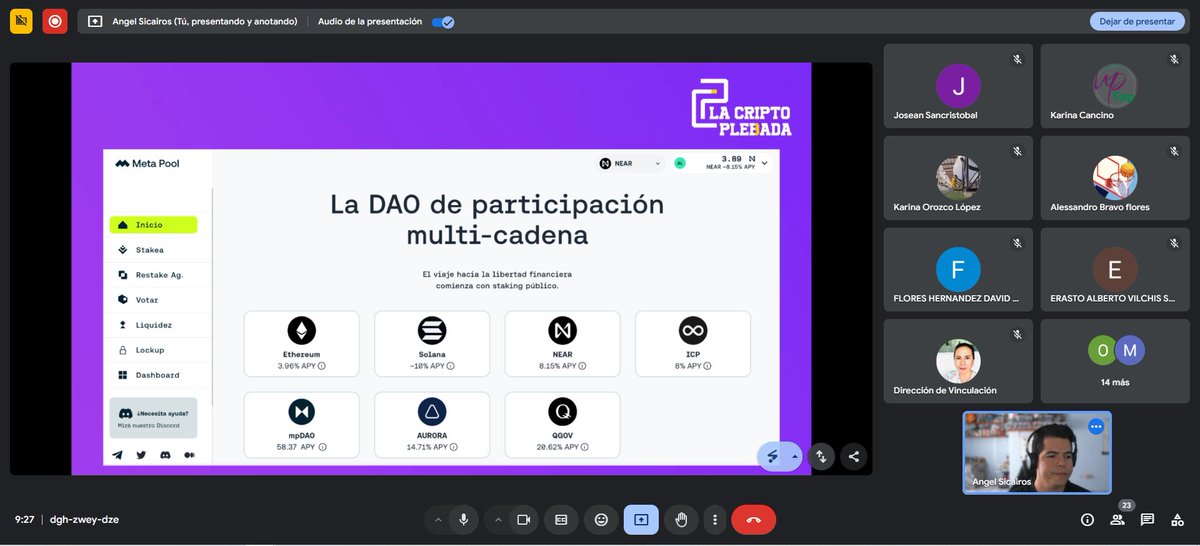Click the Dirección de Vinculación tile

(958, 362)
